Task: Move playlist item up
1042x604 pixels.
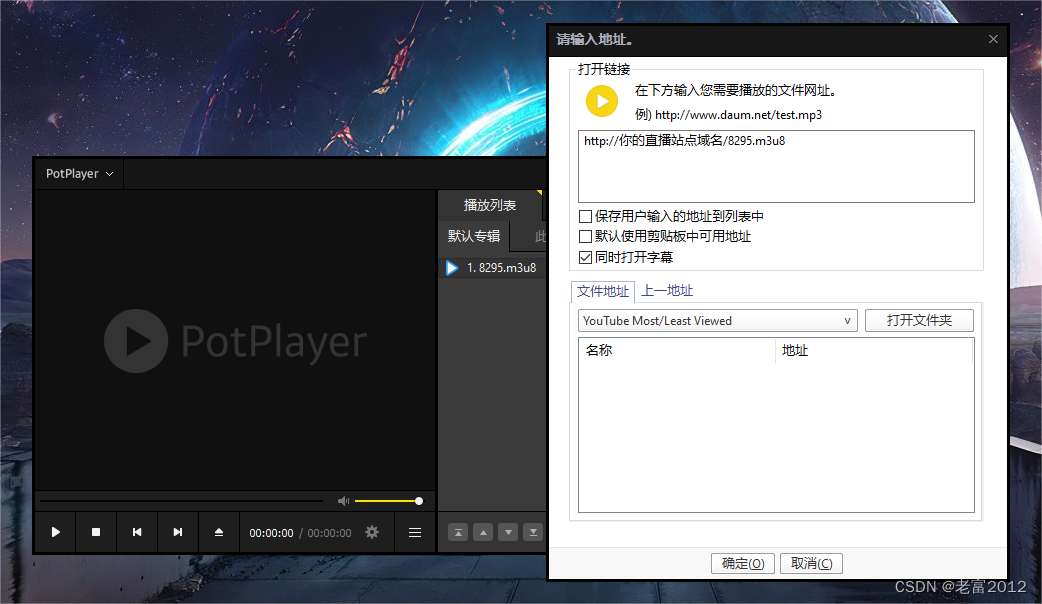Action: click(483, 532)
